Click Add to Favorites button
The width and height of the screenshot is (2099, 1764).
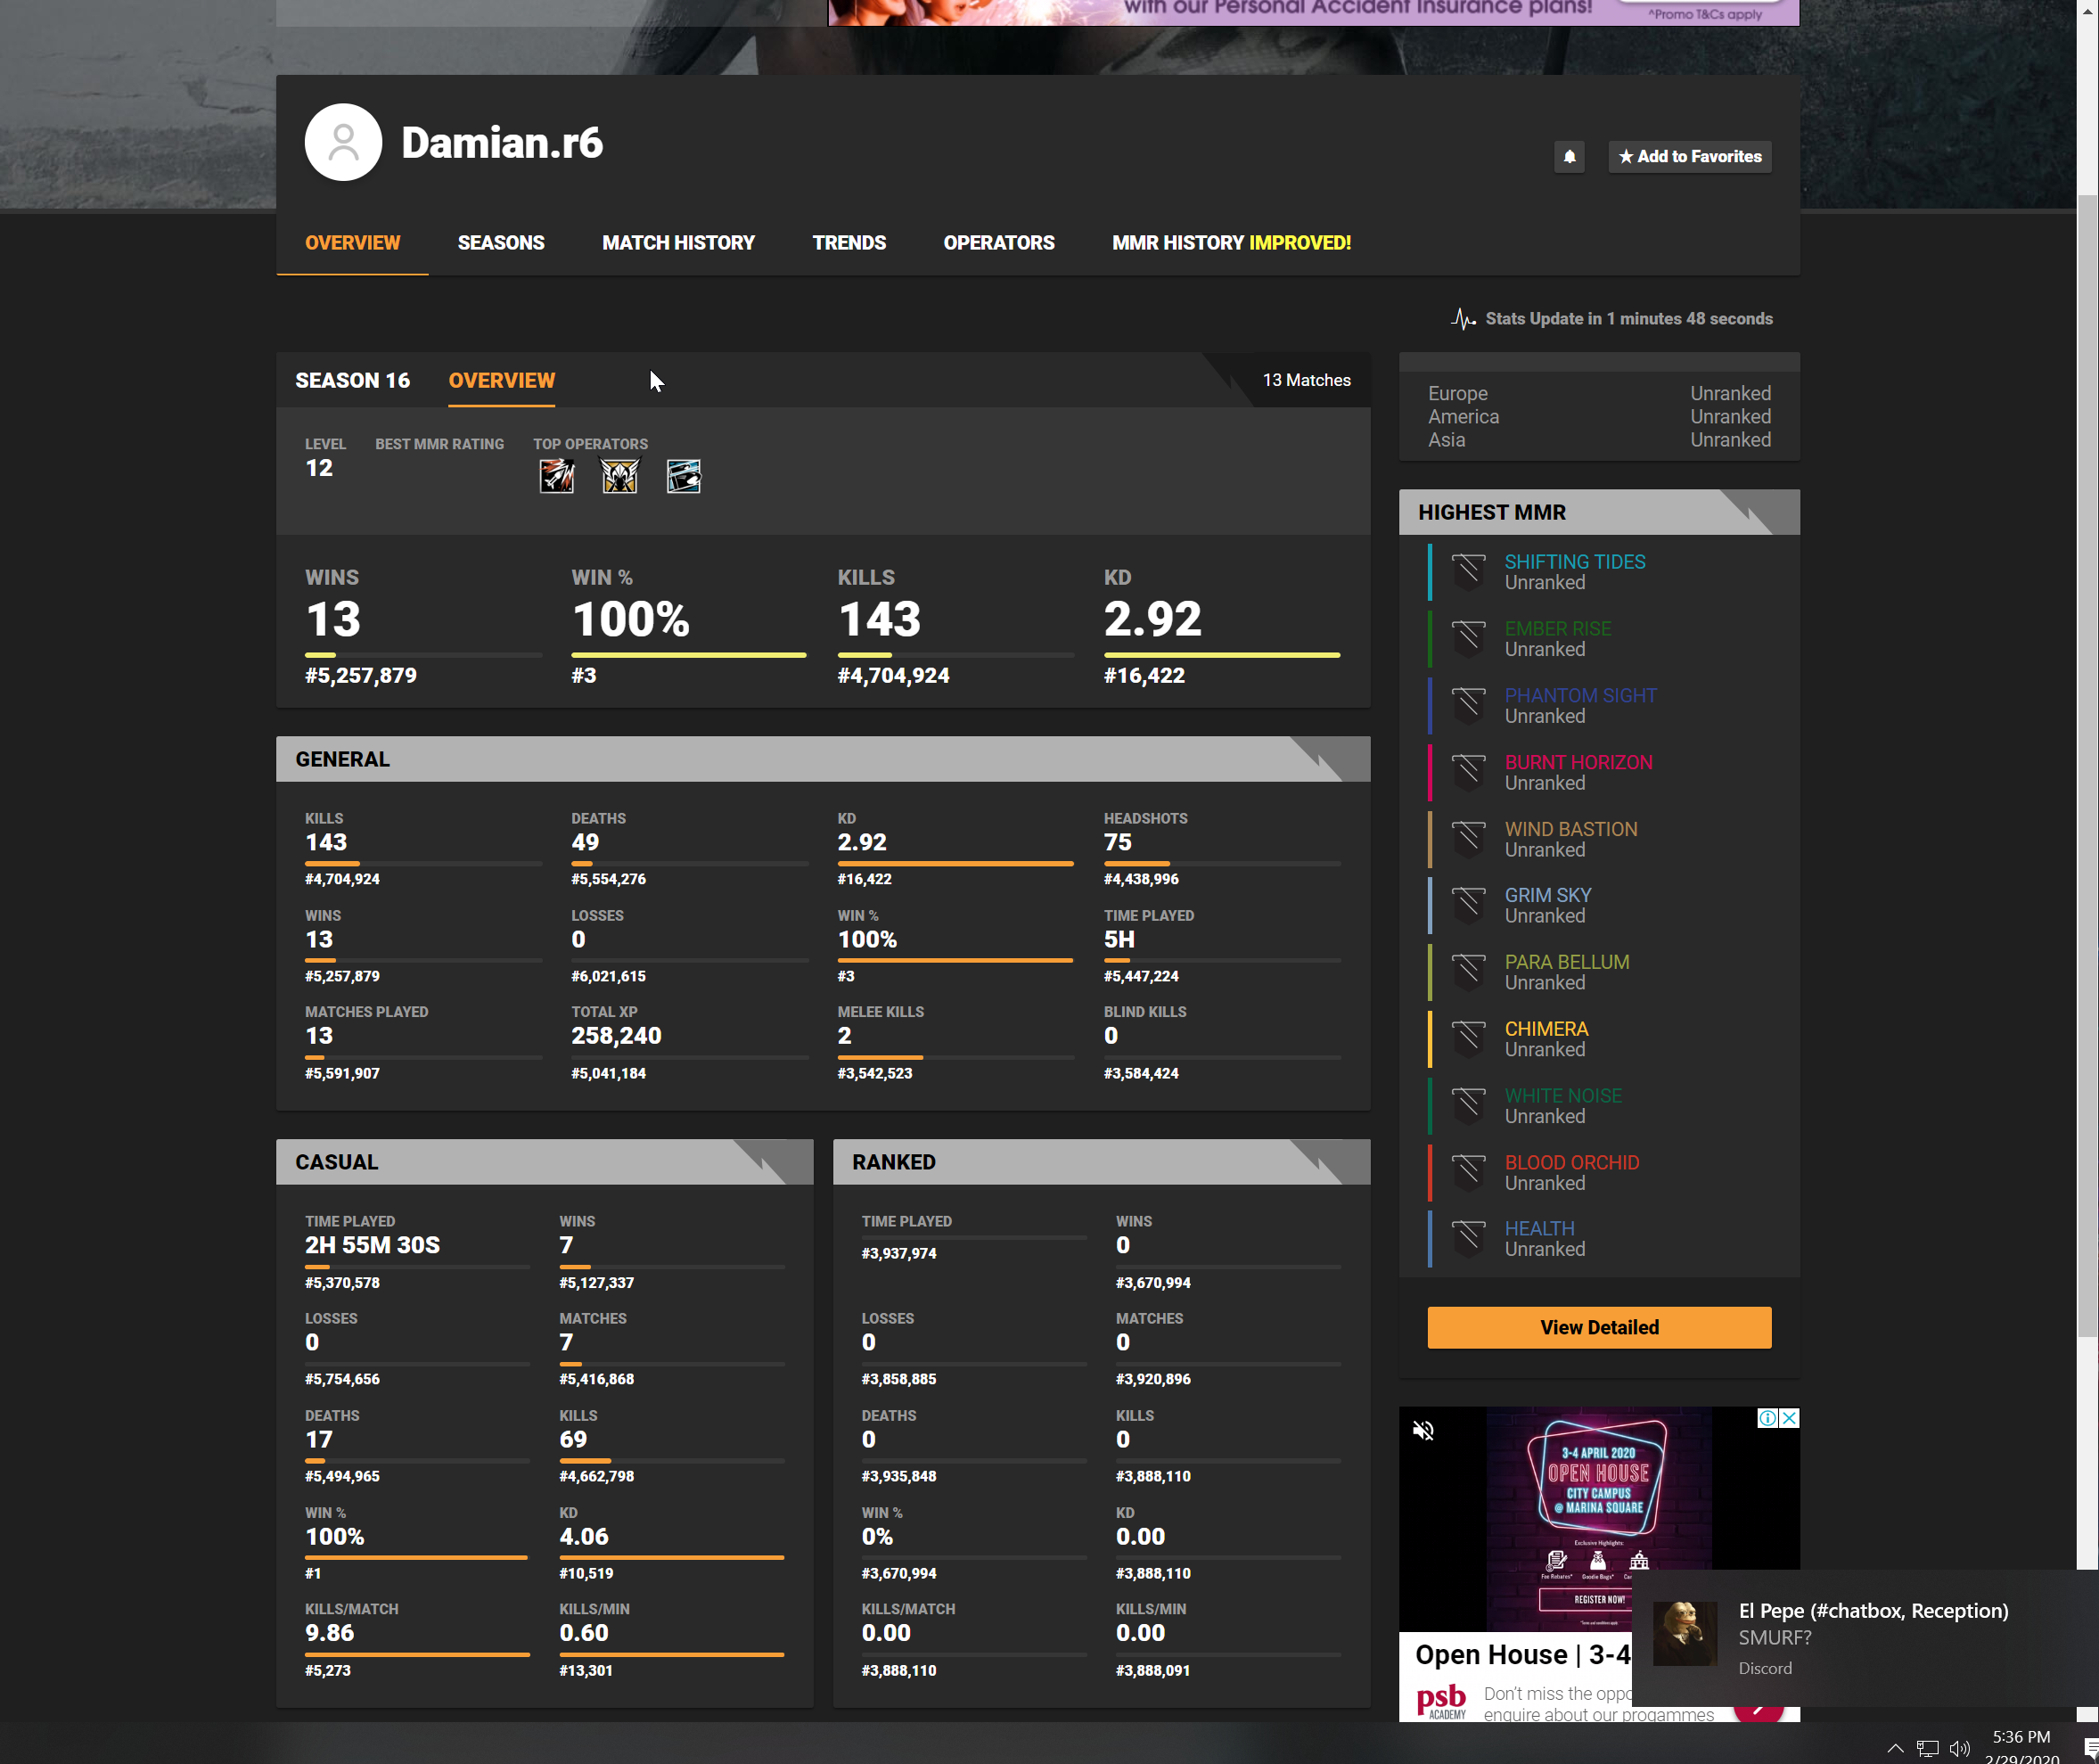1690,156
